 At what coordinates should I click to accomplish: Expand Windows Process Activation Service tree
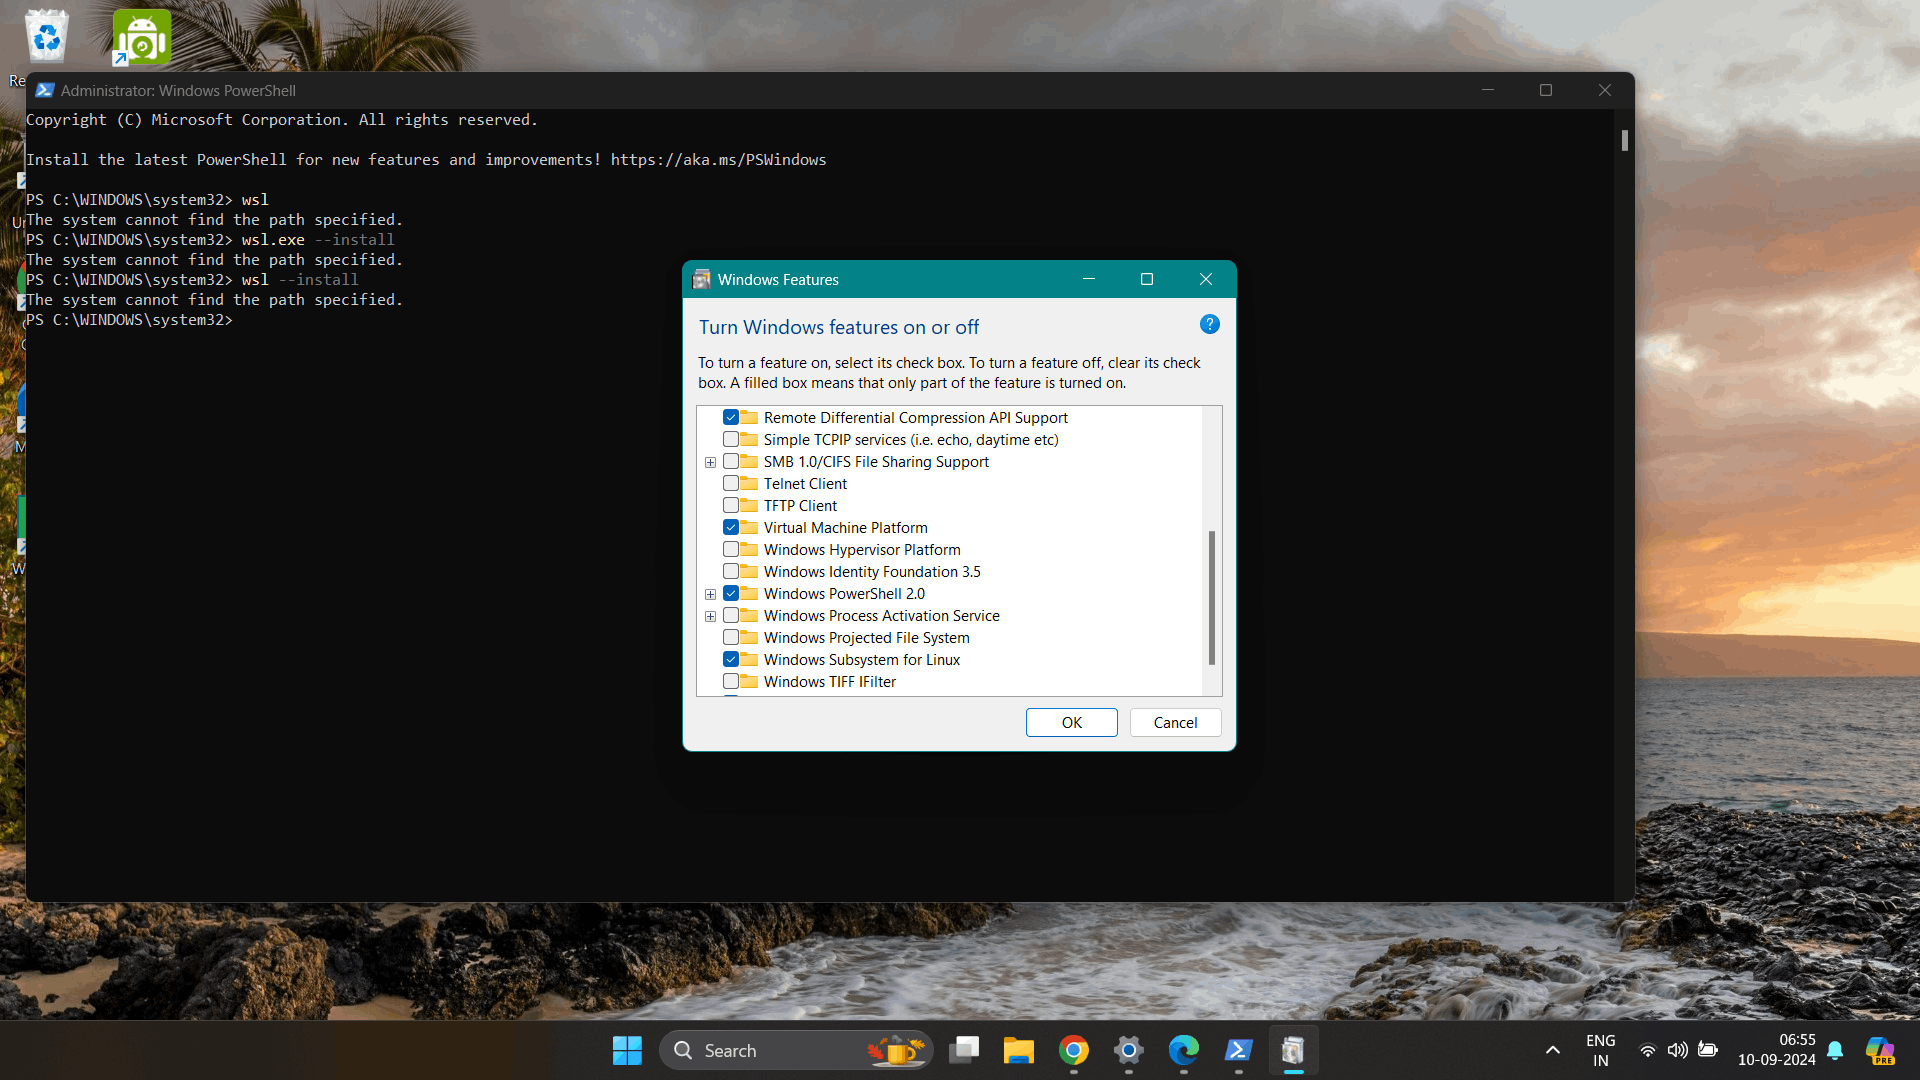pos(710,616)
